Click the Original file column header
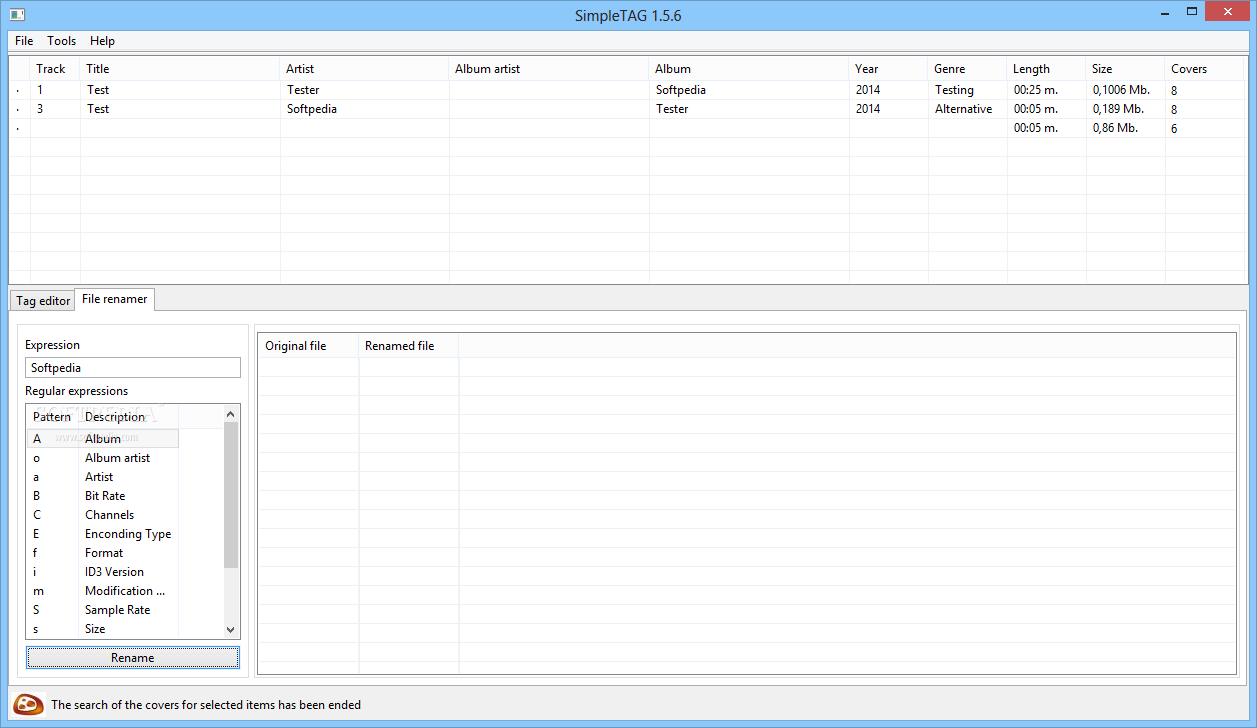 coord(308,346)
